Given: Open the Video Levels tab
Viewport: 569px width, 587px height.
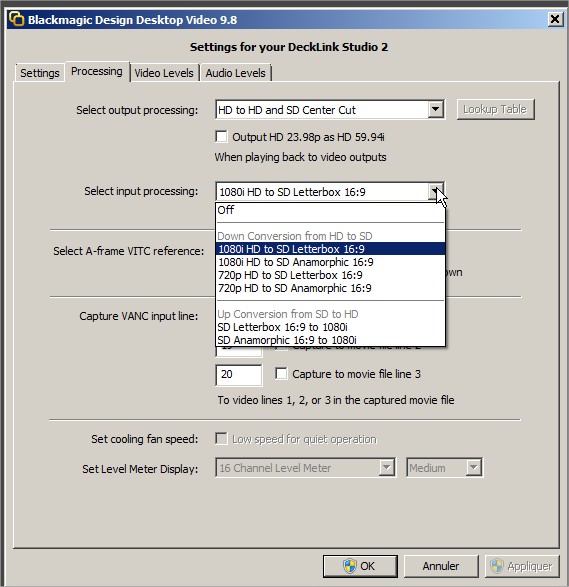Looking at the screenshot, I should tap(164, 73).
